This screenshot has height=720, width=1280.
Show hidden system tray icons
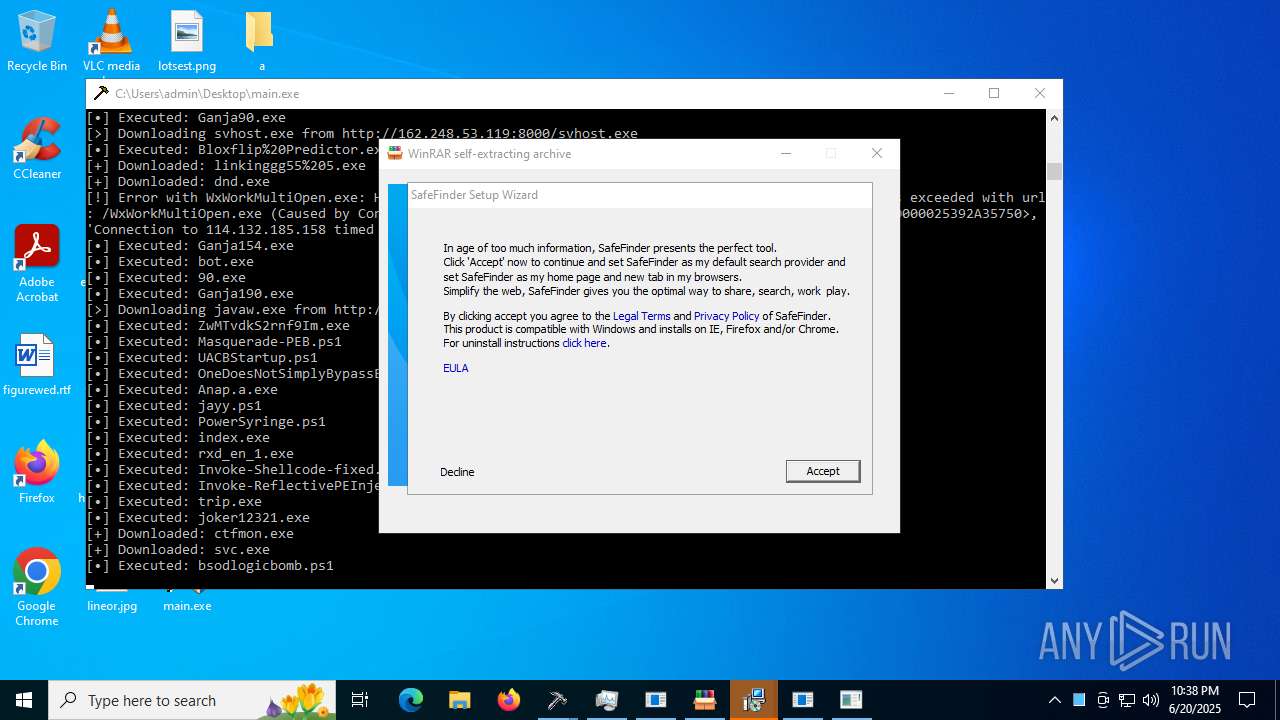click(1054, 700)
